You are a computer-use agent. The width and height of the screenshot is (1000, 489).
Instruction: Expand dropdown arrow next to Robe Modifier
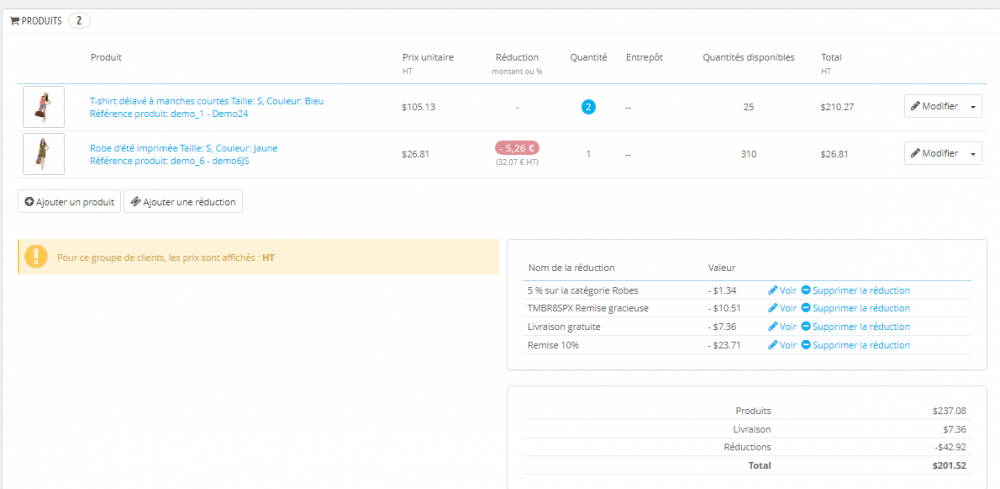[973, 153]
